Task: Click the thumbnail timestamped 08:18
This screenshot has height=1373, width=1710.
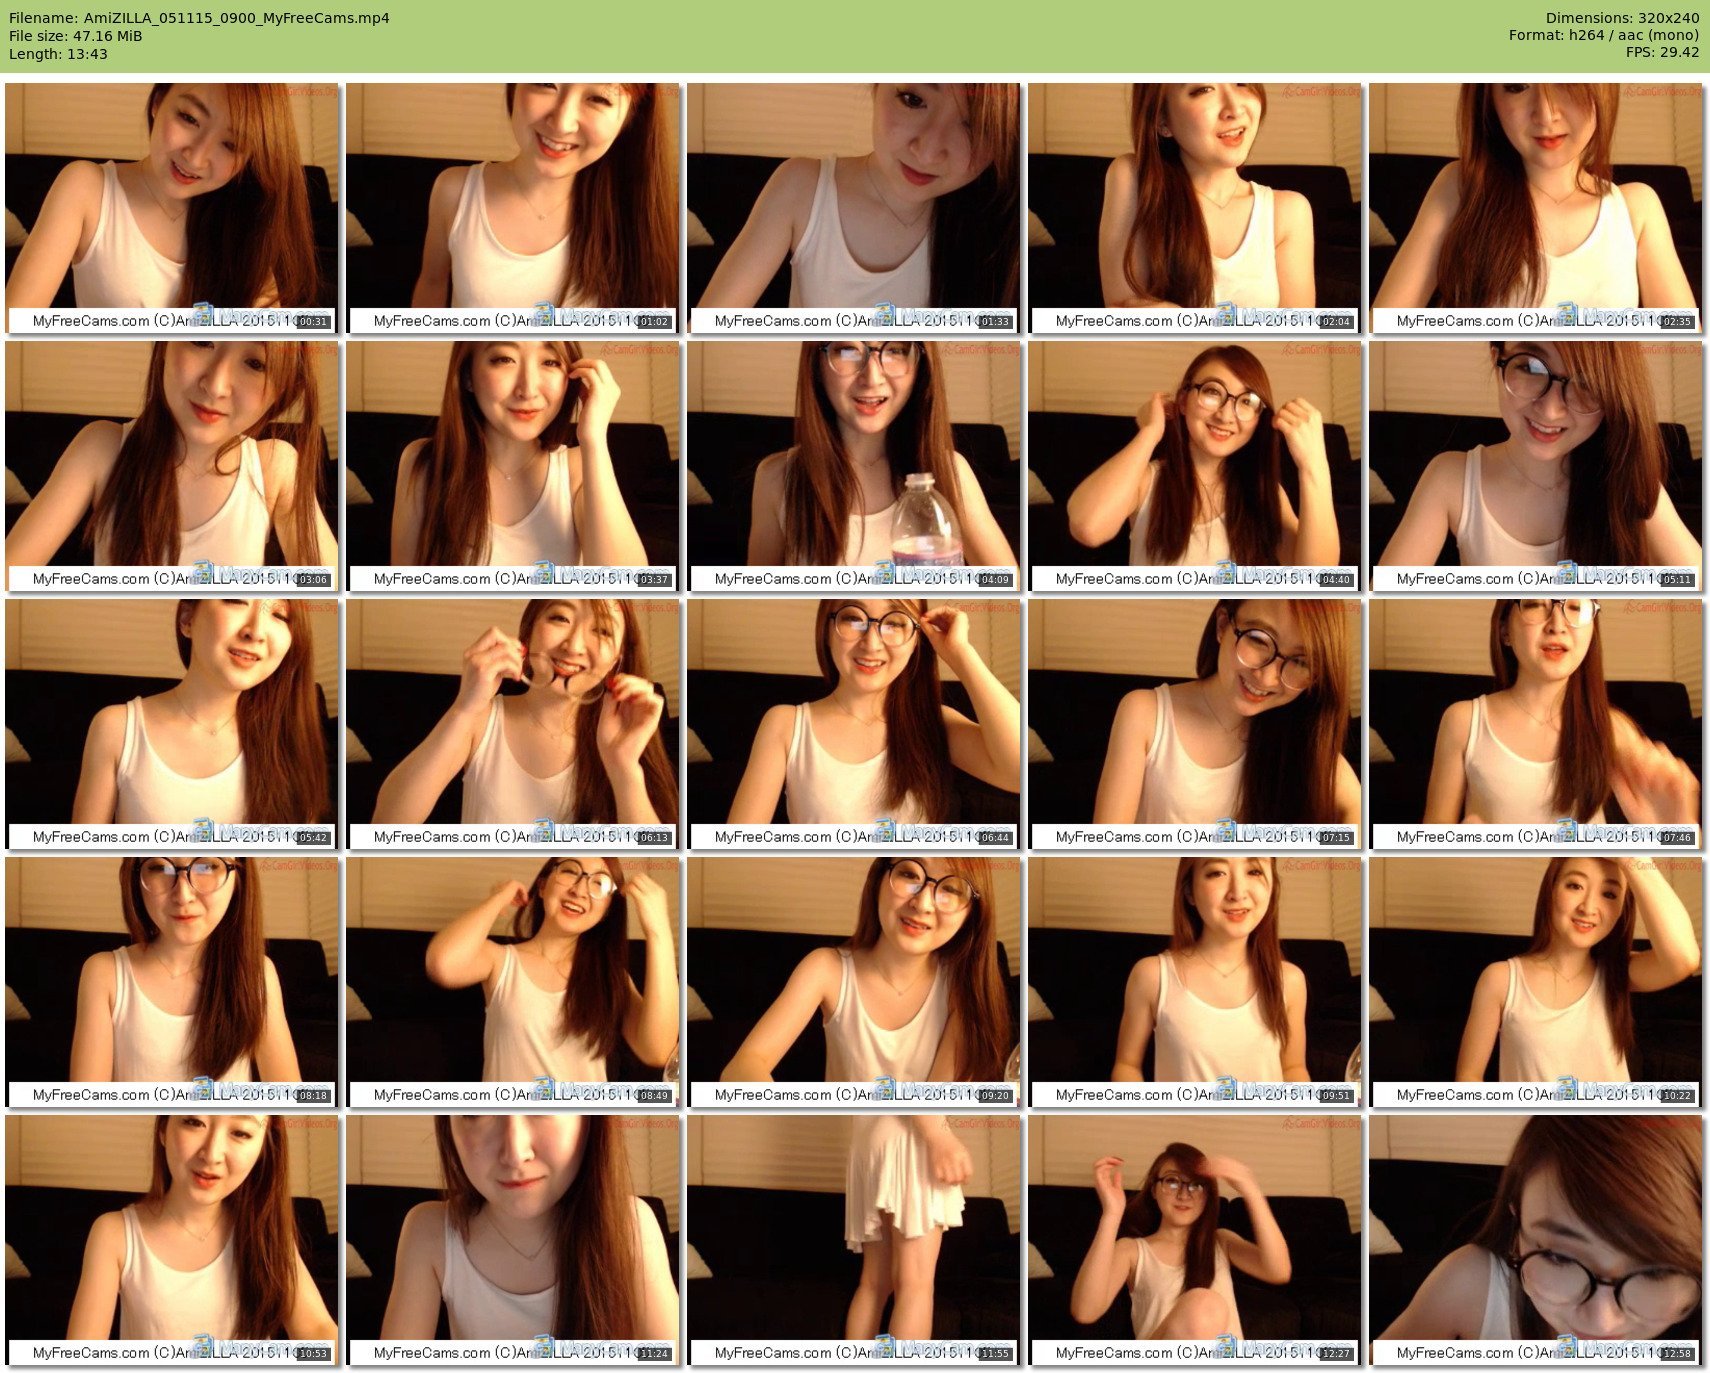Action: pyautogui.click(x=171, y=982)
